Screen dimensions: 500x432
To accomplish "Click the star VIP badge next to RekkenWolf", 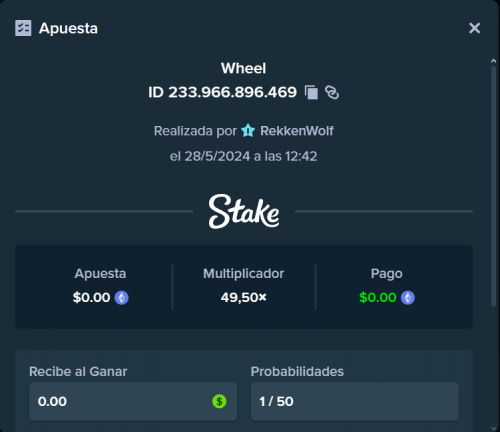I will 248,131.
